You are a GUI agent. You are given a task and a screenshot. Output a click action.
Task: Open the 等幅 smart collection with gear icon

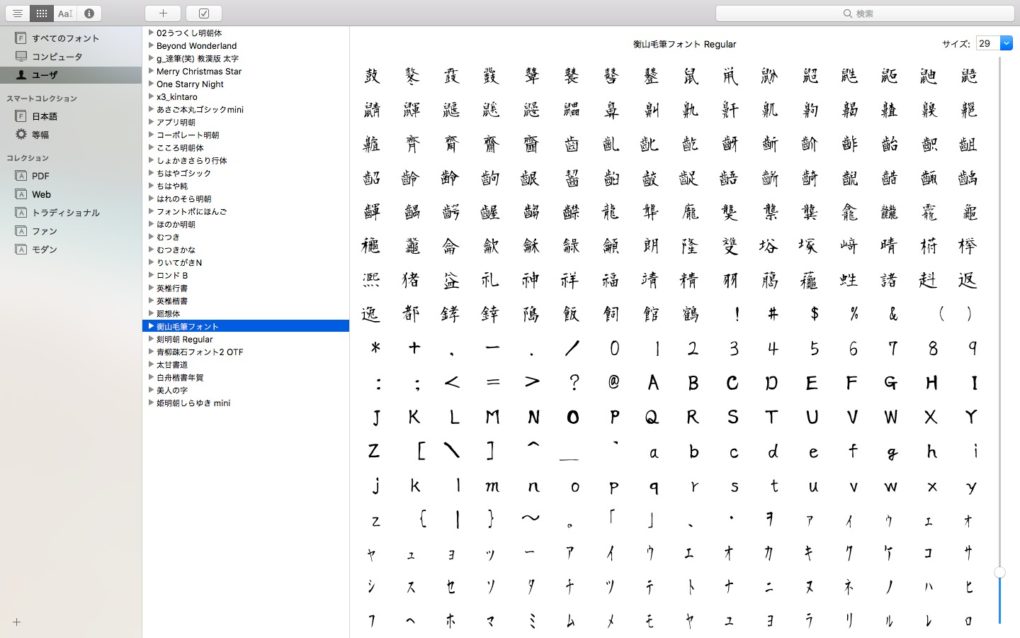pyautogui.click(x=40, y=134)
